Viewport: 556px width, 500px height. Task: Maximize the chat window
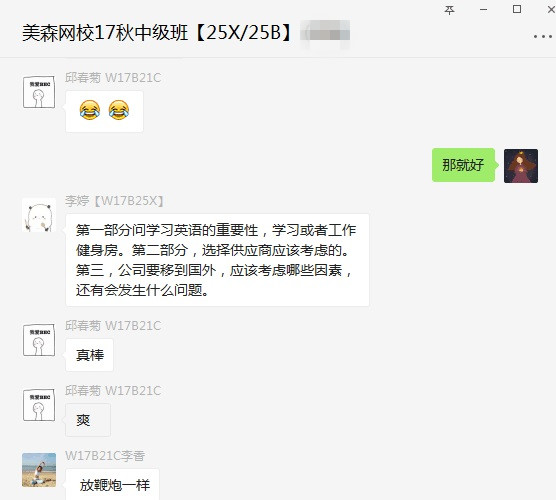(x=517, y=10)
